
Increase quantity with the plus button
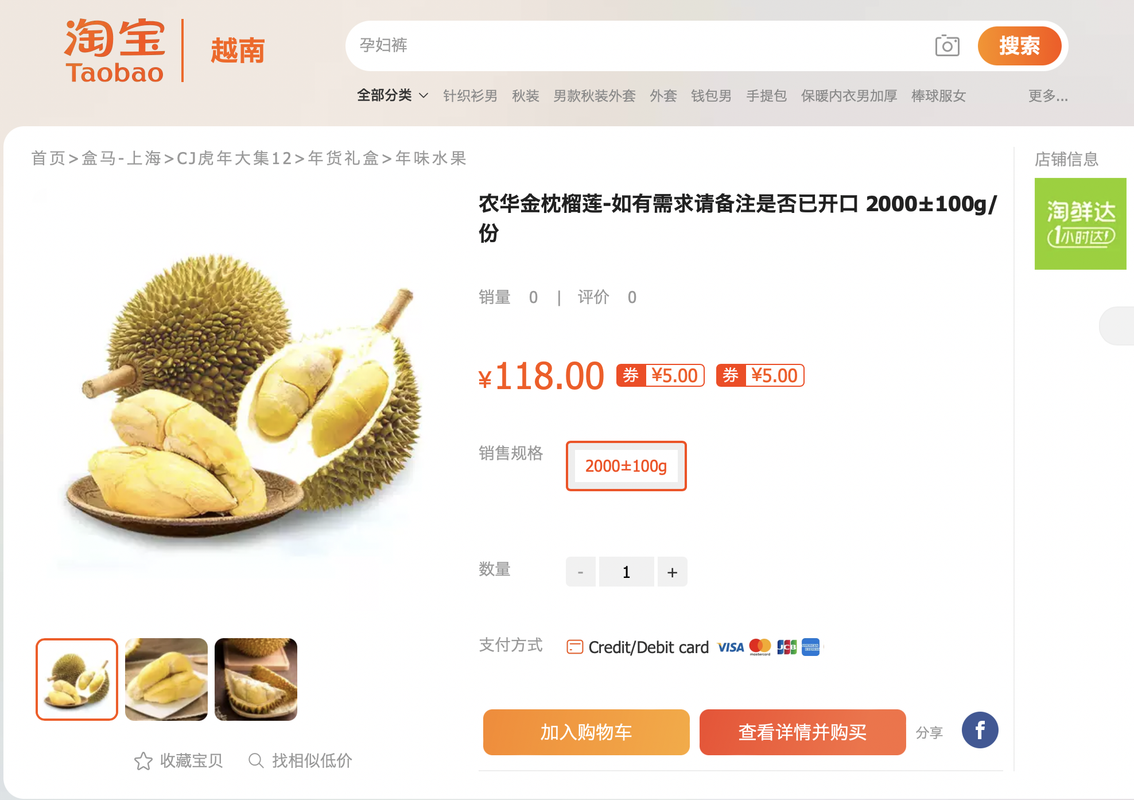tap(672, 572)
